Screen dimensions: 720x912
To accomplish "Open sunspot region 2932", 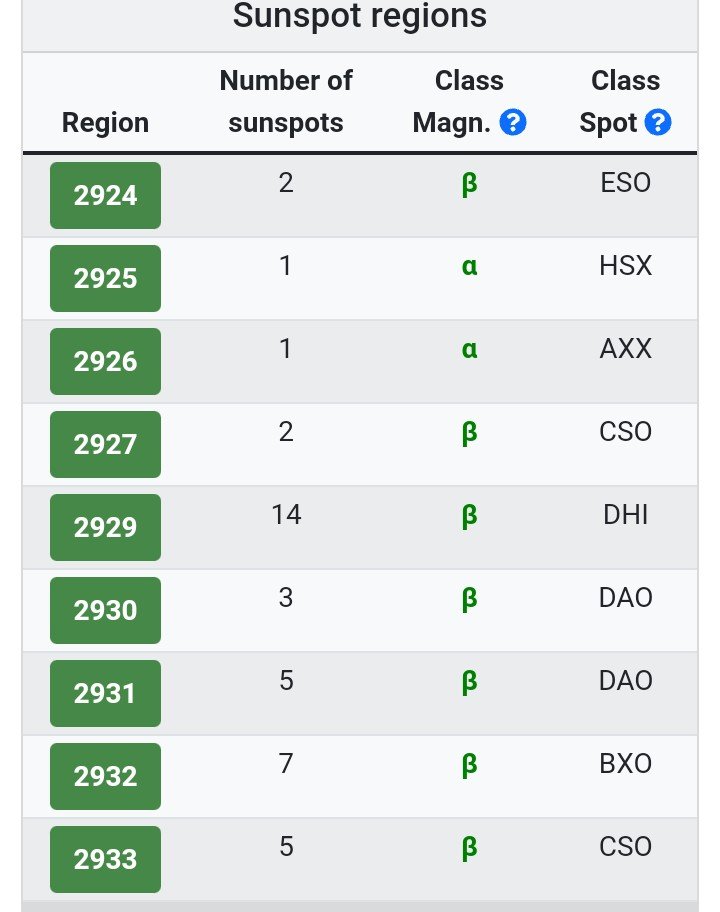I will click(x=105, y=776).
